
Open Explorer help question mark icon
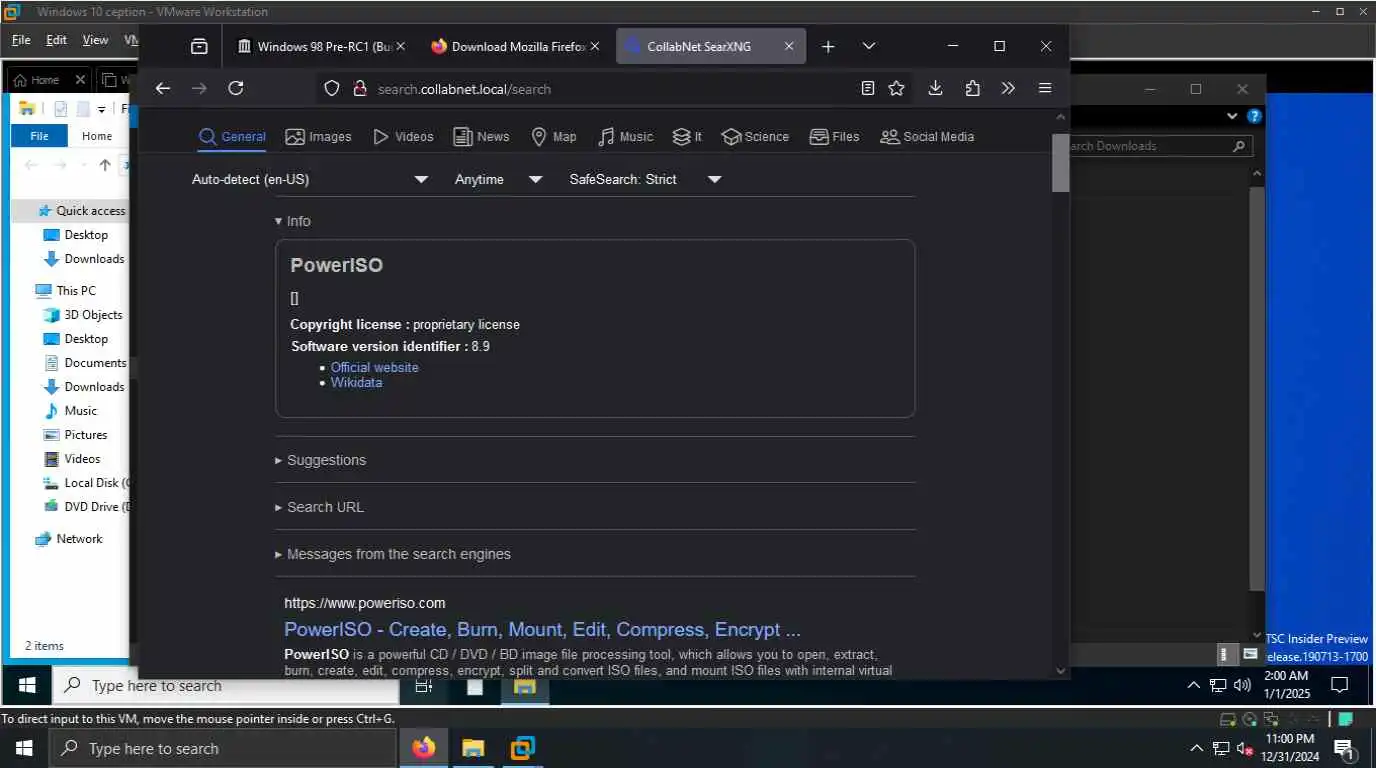pyautogui.click(x=1255, y=116)
